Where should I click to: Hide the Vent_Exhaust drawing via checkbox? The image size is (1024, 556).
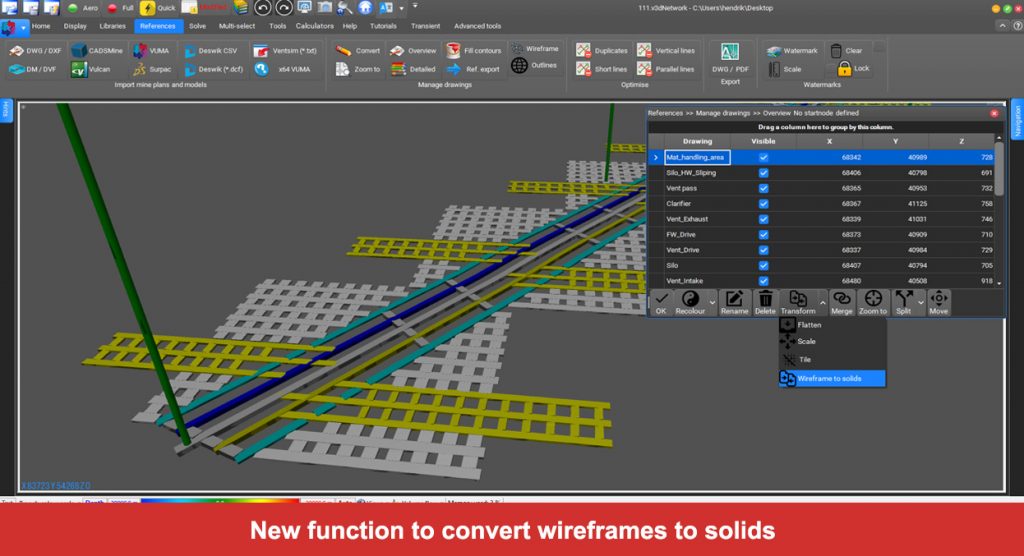pyautogui.click(x=764, y=218)
